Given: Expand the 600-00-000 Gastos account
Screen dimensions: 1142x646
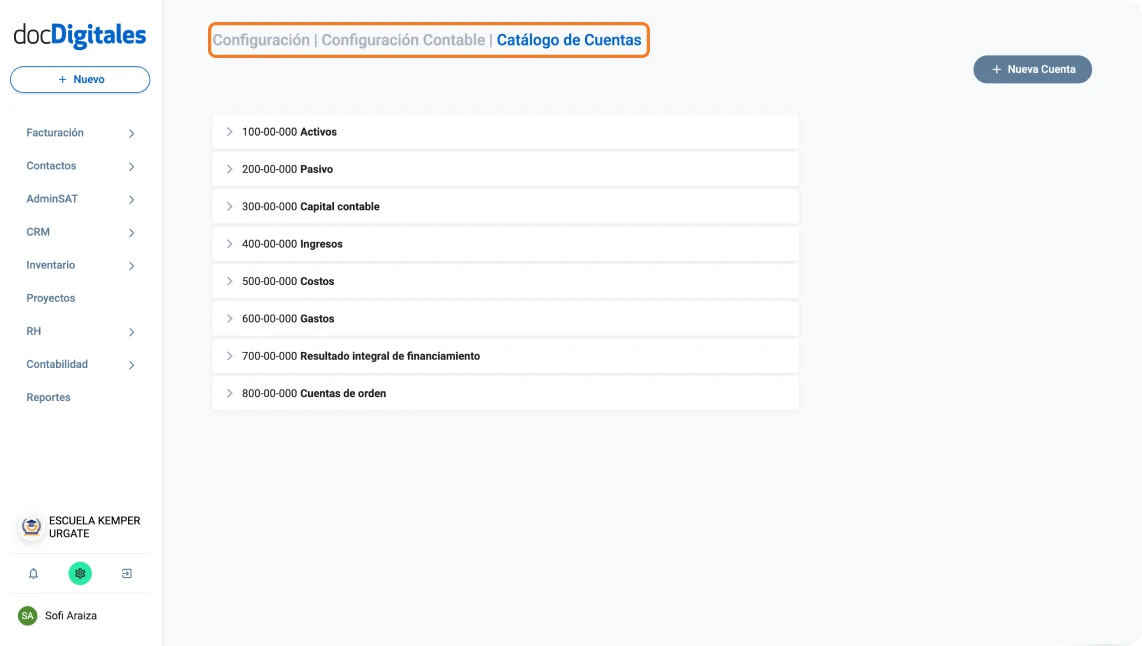Looking at the screenshot, I should pyautogui.click(x=231, y=318).
